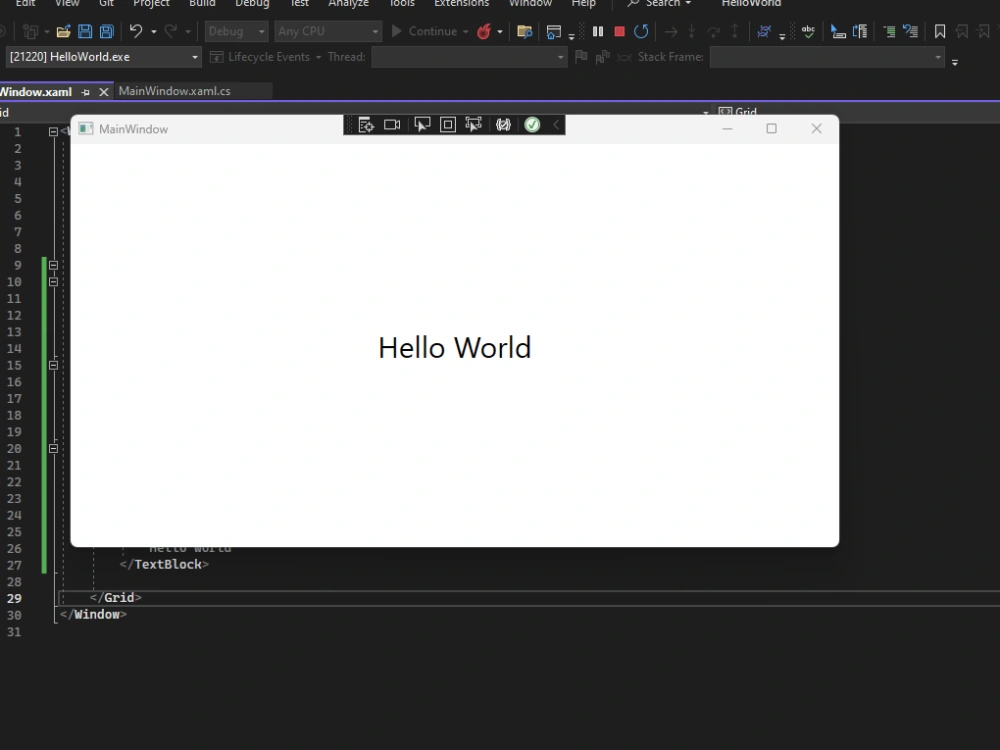
Task: Click Undo in the toolbar
Action: click(x=137, y=31)
